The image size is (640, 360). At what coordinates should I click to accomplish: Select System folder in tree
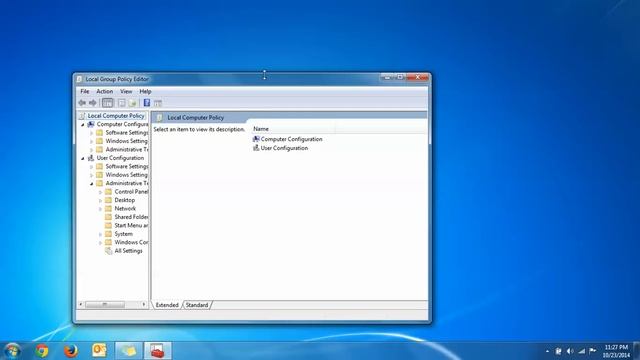tap(123, 234)
